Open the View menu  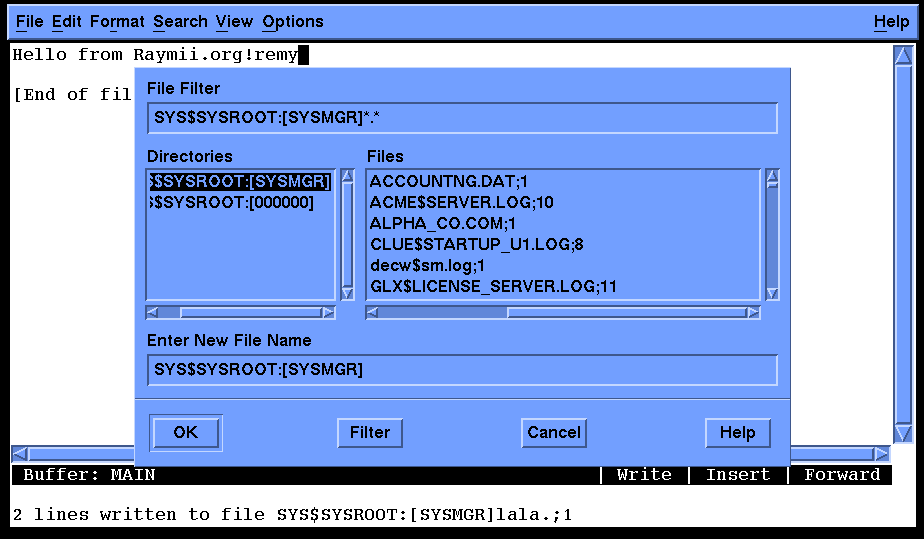pos(234,21)
